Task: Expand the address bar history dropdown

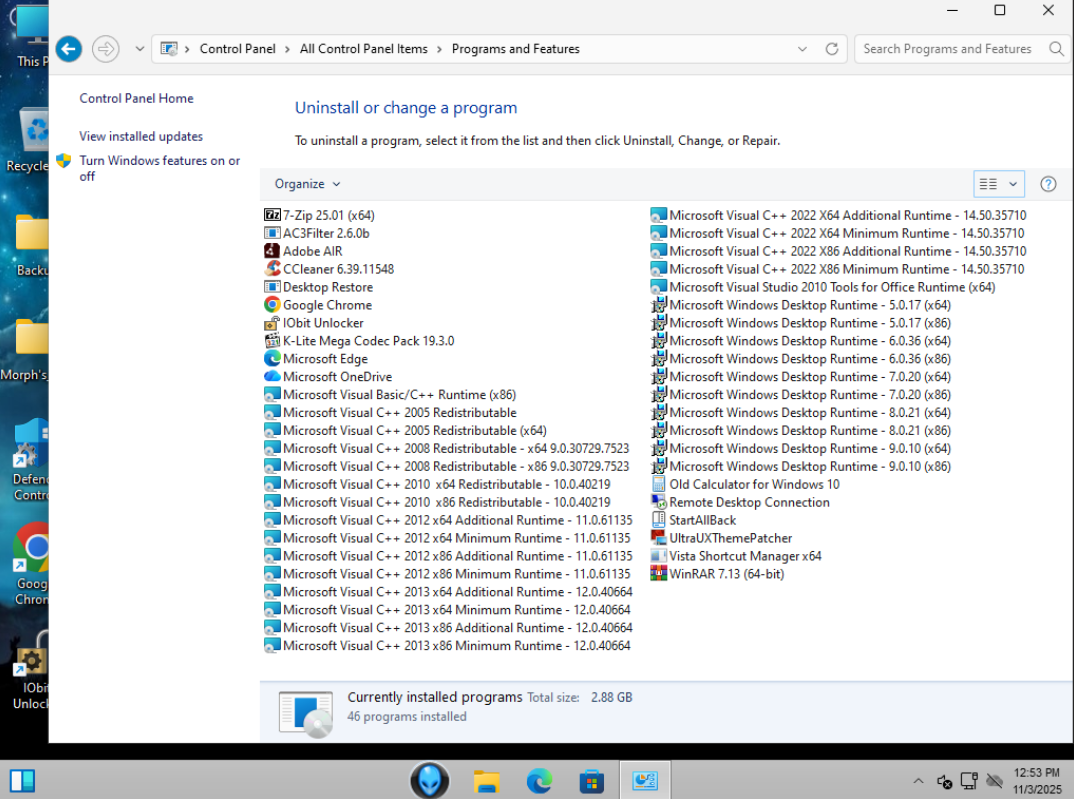Action: [x=802, y=49]
